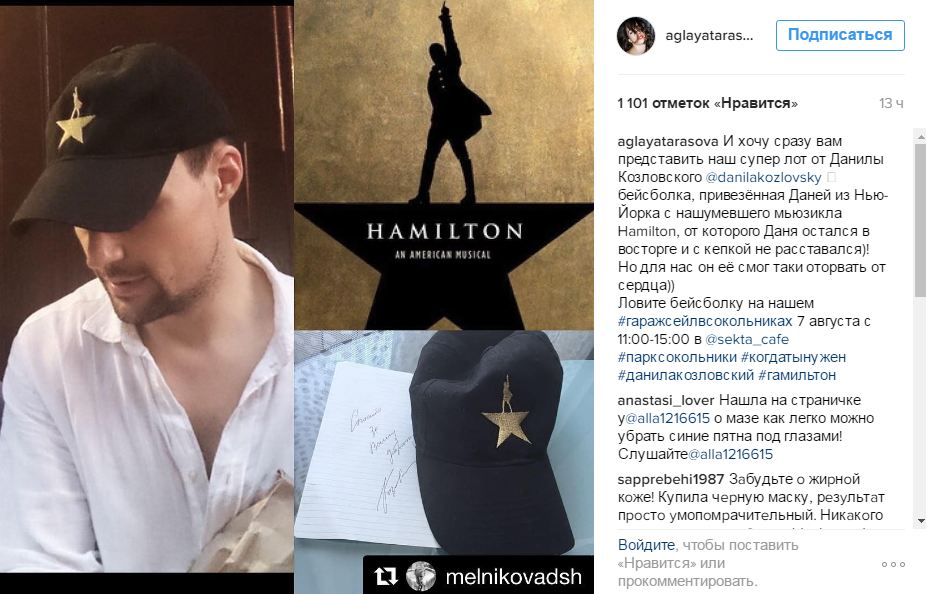The width and height of the screenshot is (926, 594).
Task: Open the three-dots more options menu
Action: [893, 564]
